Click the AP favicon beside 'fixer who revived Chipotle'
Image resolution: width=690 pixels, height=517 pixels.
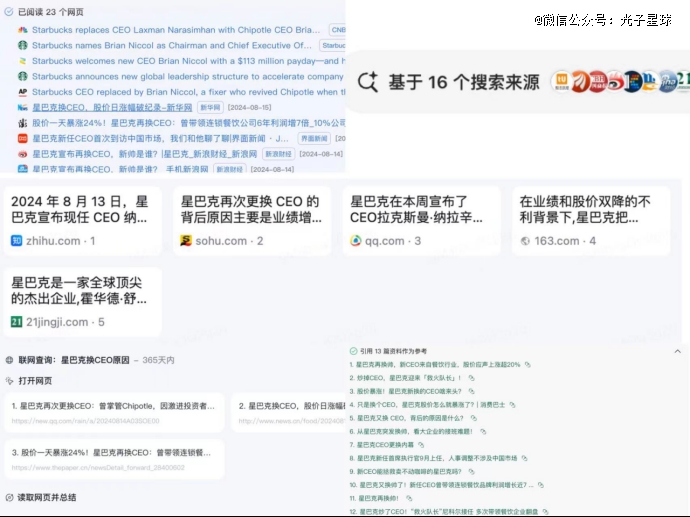pyautogui.click(x=22, y=92)
